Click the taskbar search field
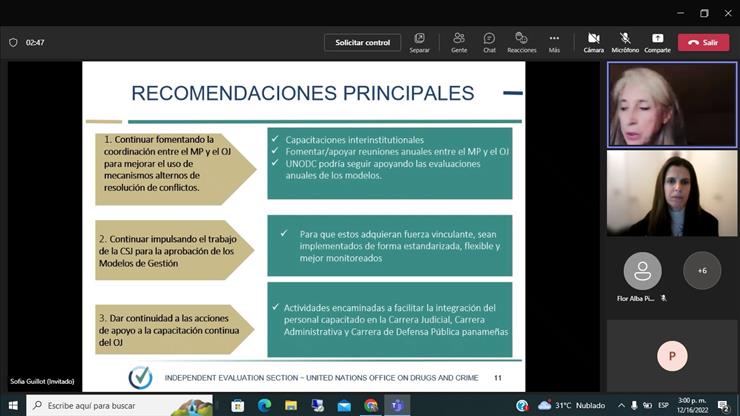This screenshot has width=740, height=416. pos(120,406)
